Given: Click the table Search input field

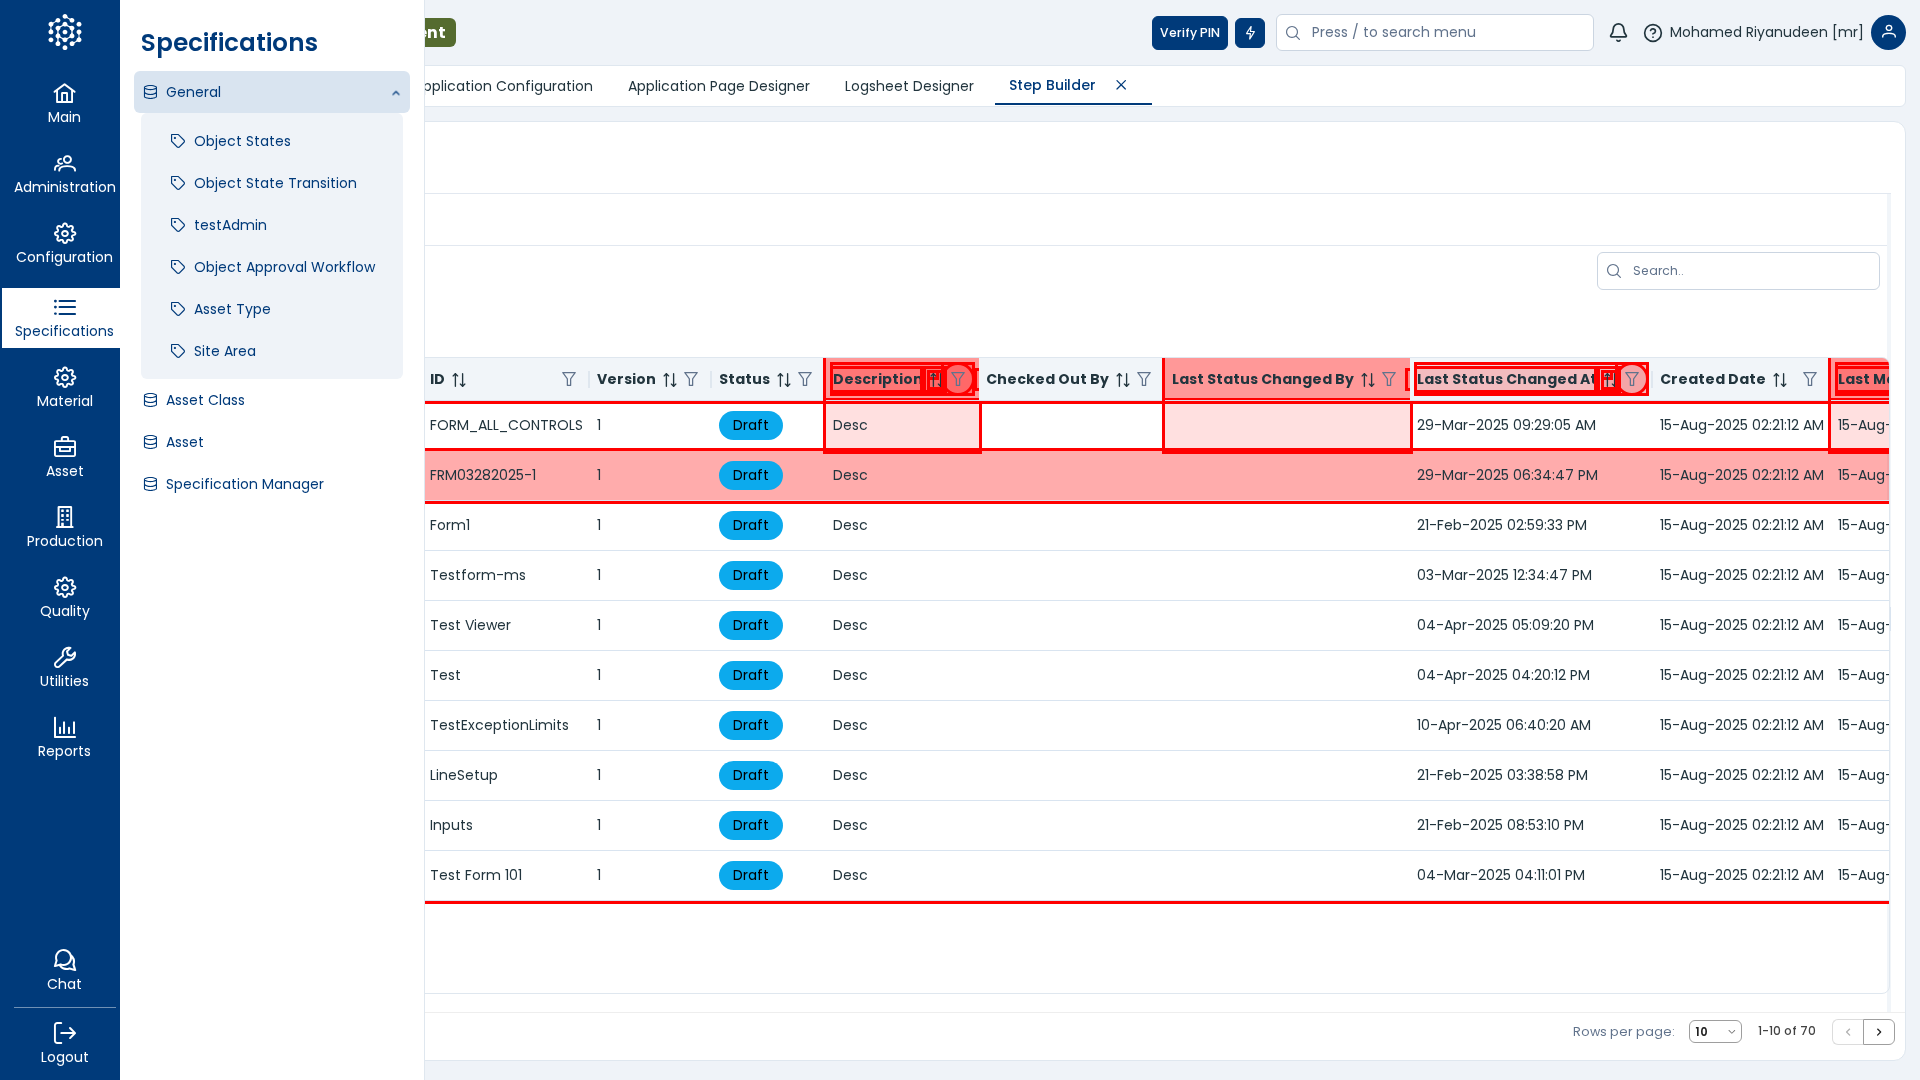Looking at the screenshot, I should point(1750,271).
